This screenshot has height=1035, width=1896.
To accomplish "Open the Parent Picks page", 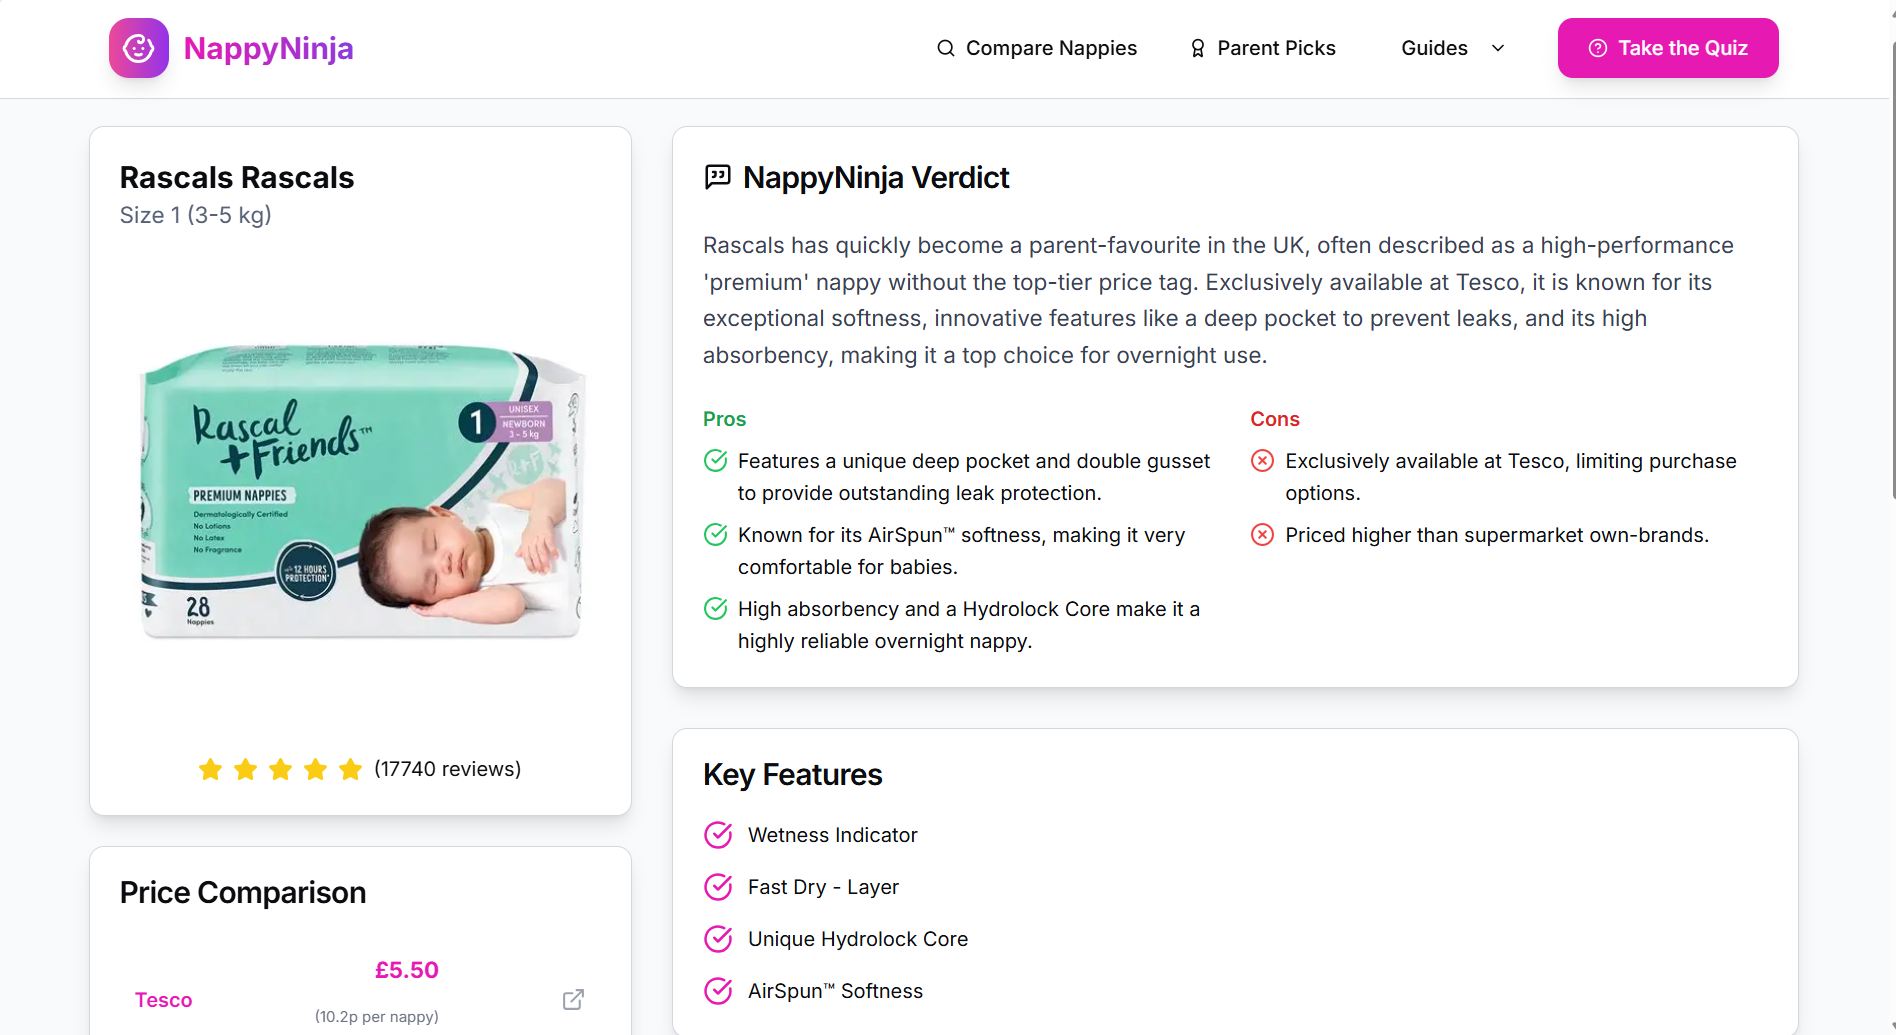I will click(1276, 48).
